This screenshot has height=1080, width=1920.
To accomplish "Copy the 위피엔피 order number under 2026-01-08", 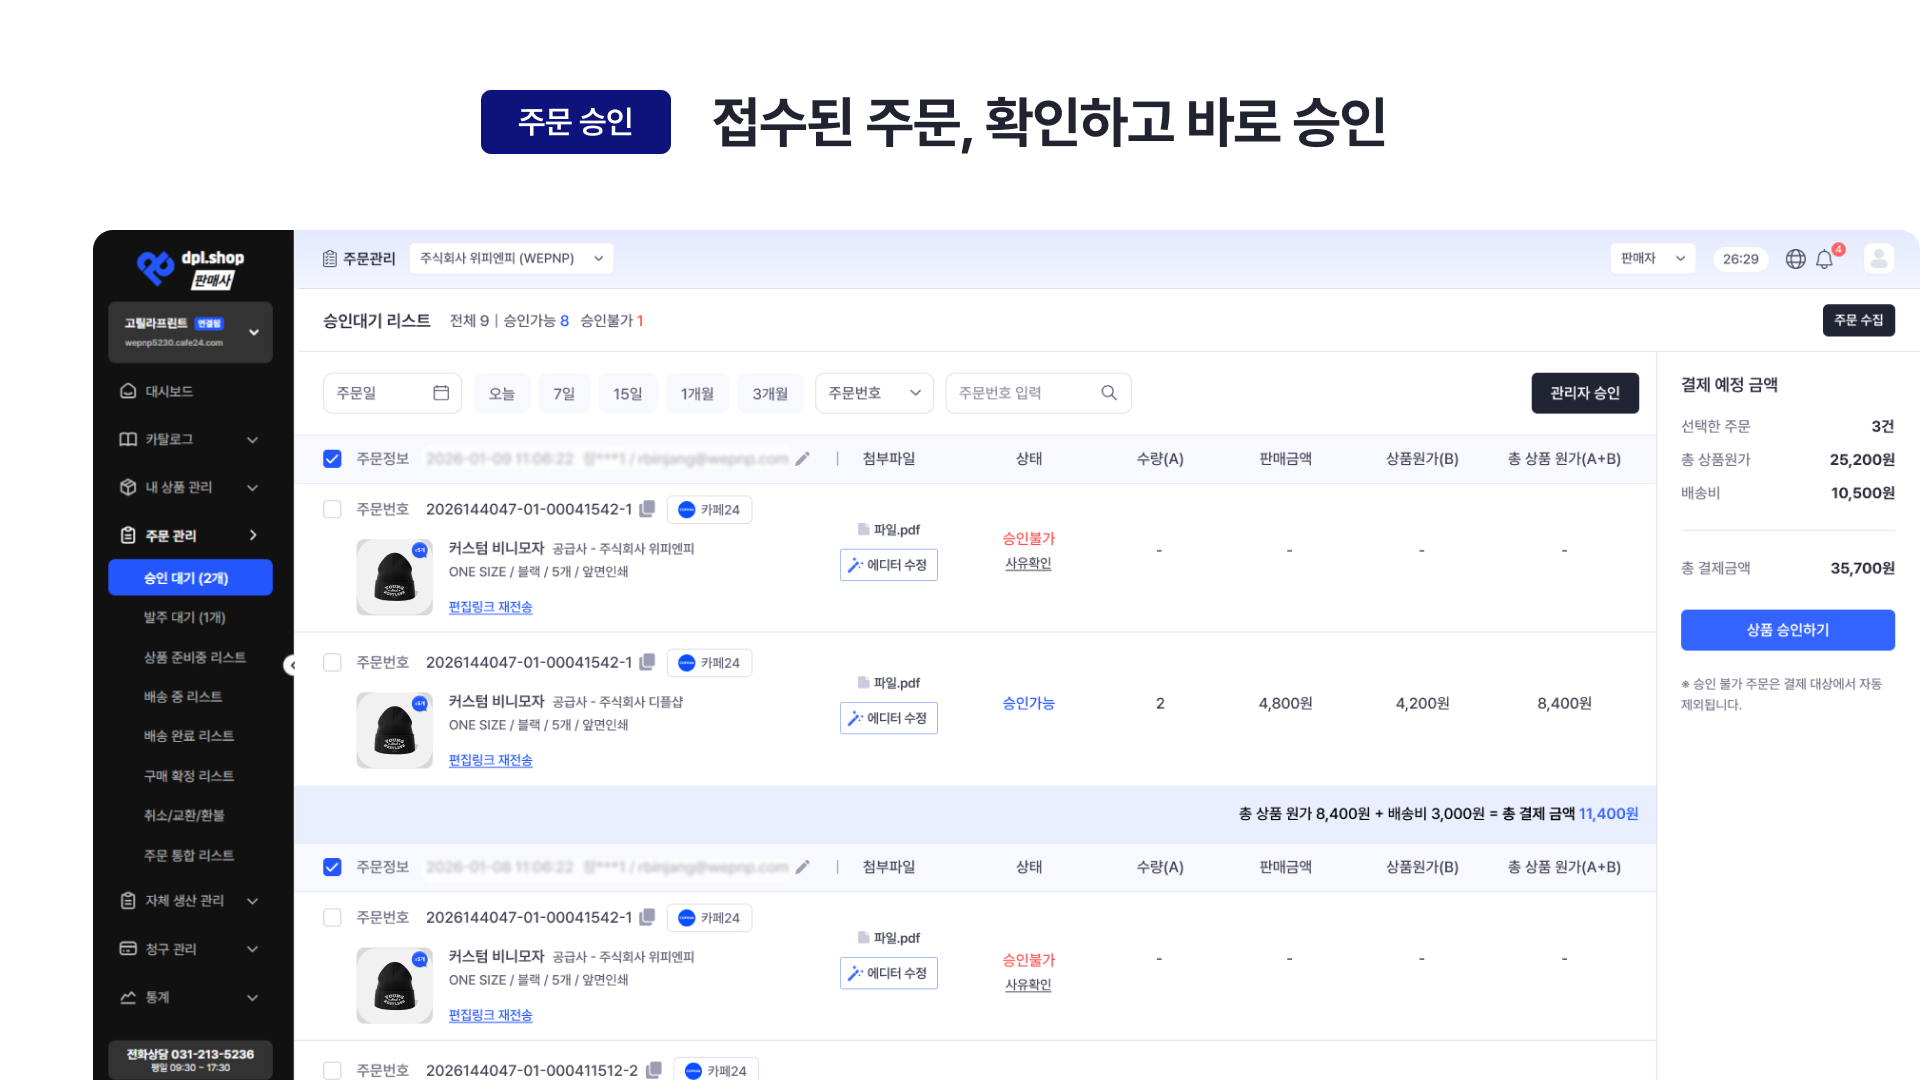I will [647, 917].
